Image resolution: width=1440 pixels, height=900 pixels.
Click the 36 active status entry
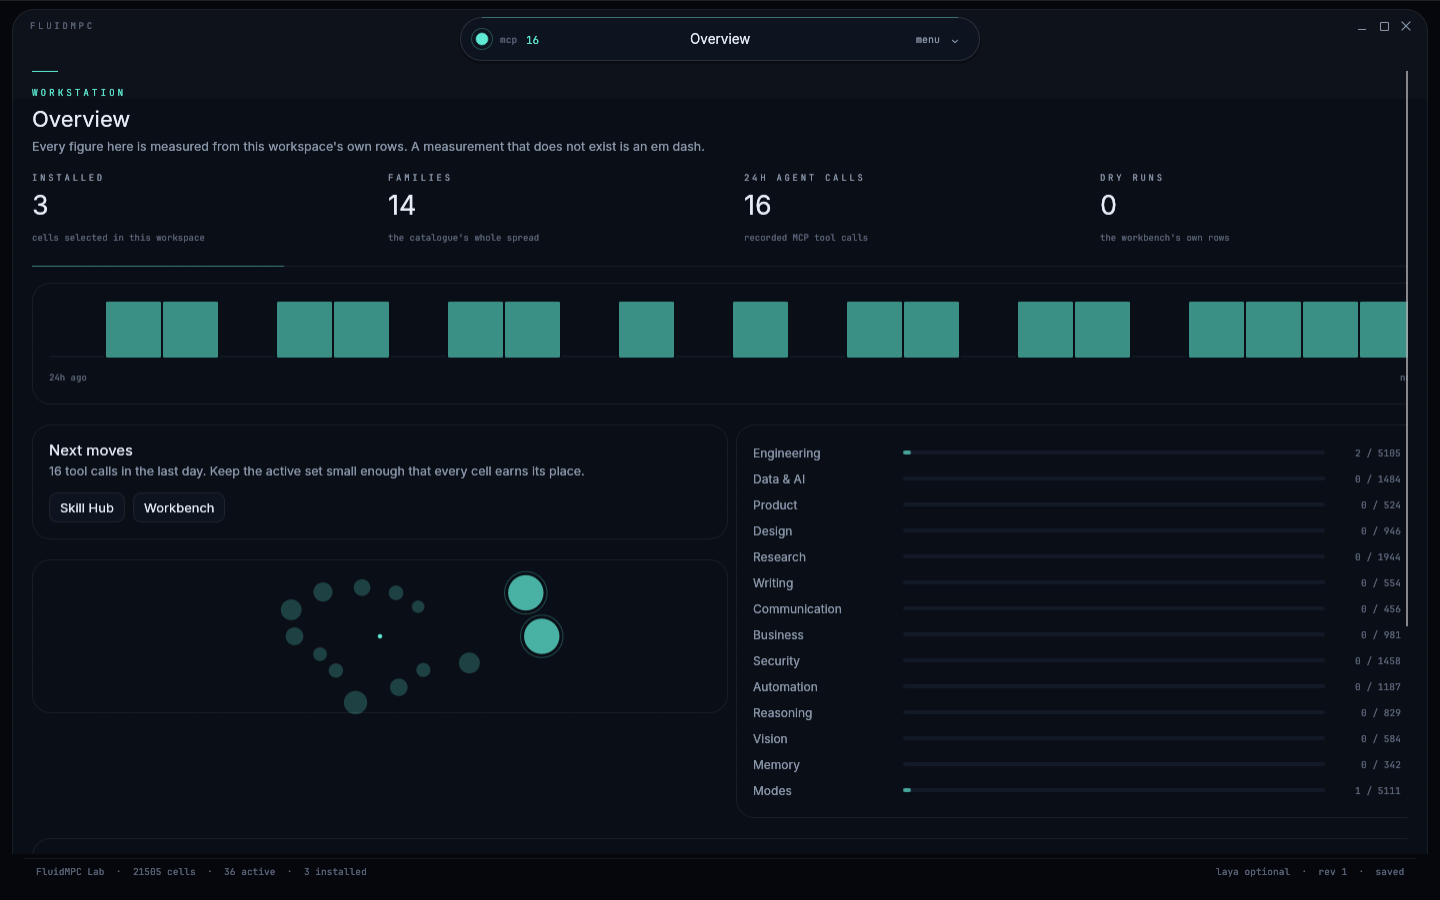pyautogui.click(x=250, y=872)
